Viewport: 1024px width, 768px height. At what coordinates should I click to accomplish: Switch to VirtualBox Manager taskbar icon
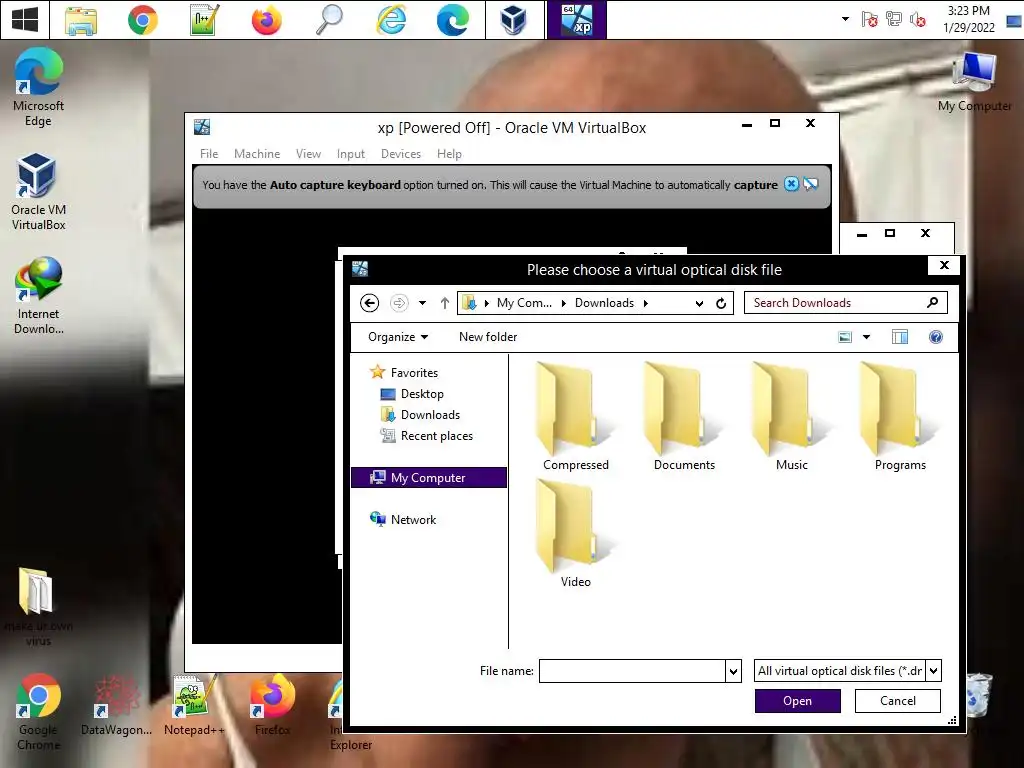[x=514, y=20]
